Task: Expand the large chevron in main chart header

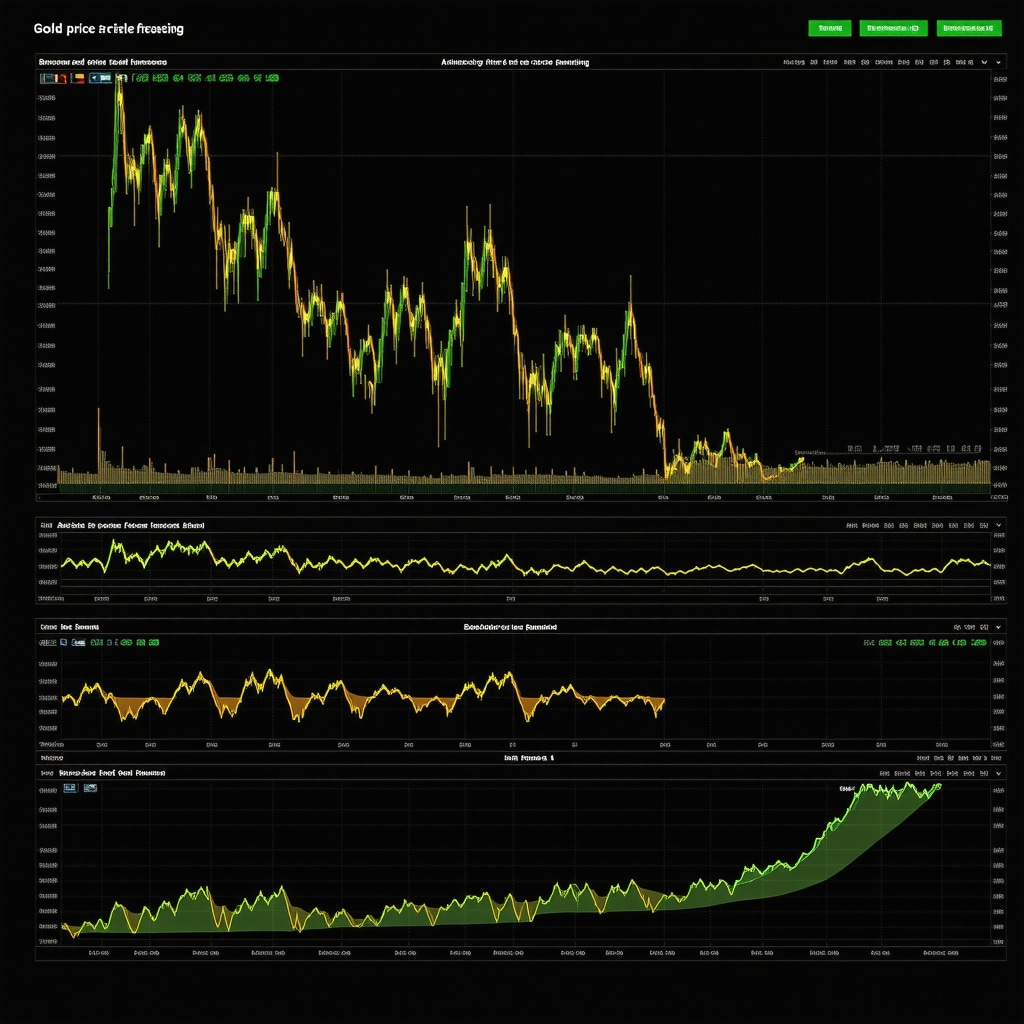Action: click(984, 63)
